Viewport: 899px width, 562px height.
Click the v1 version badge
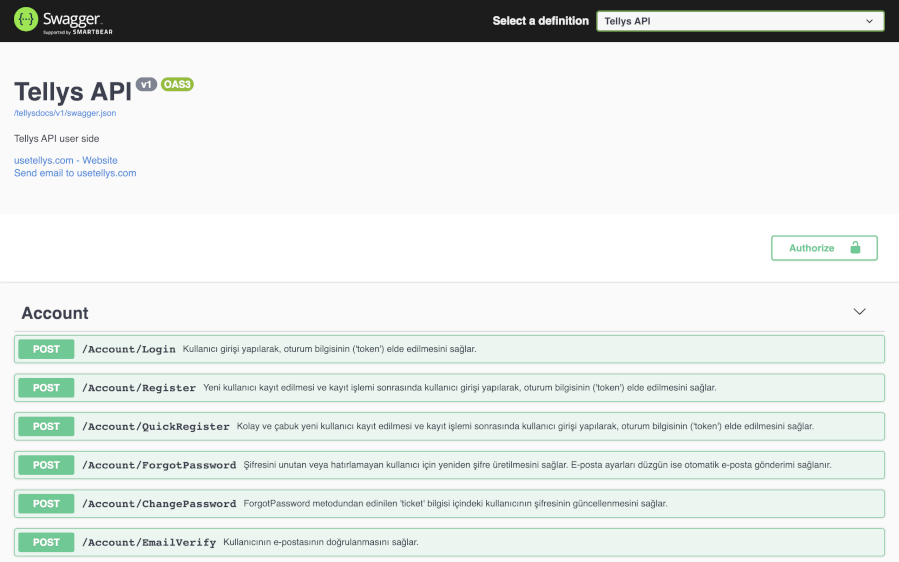(146, 85)
